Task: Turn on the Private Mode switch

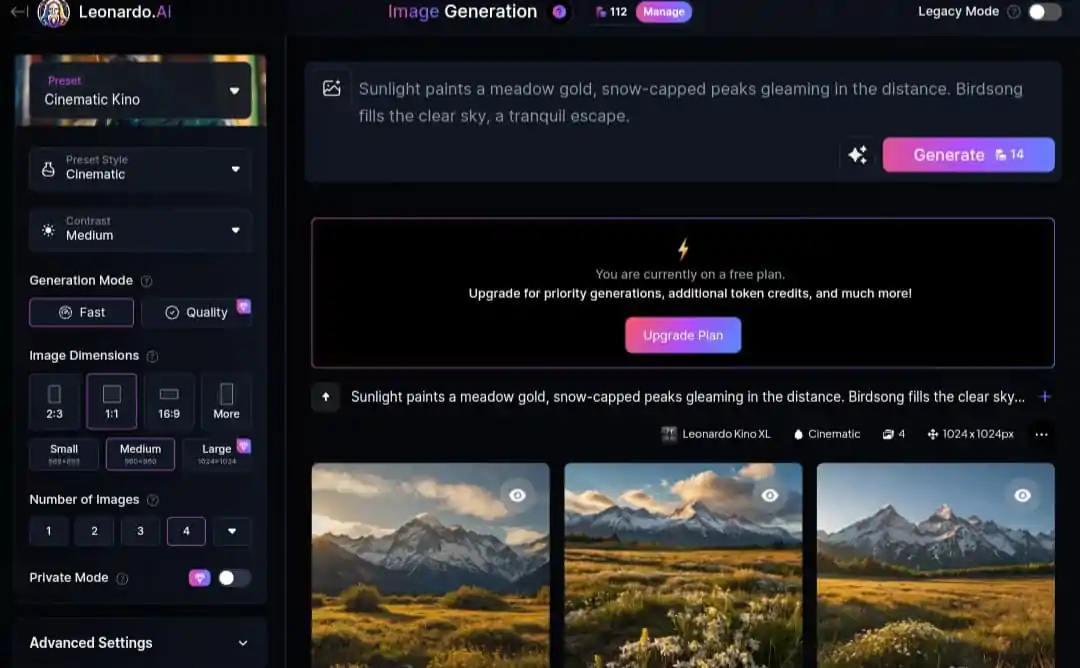Action: [234, 578]
